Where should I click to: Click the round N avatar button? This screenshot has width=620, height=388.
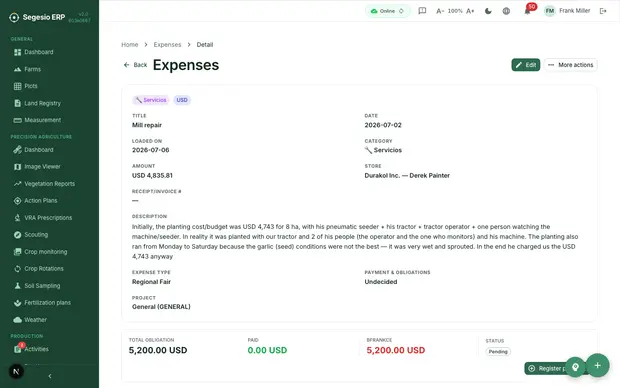pyautogui.click(x=16, y=371)
